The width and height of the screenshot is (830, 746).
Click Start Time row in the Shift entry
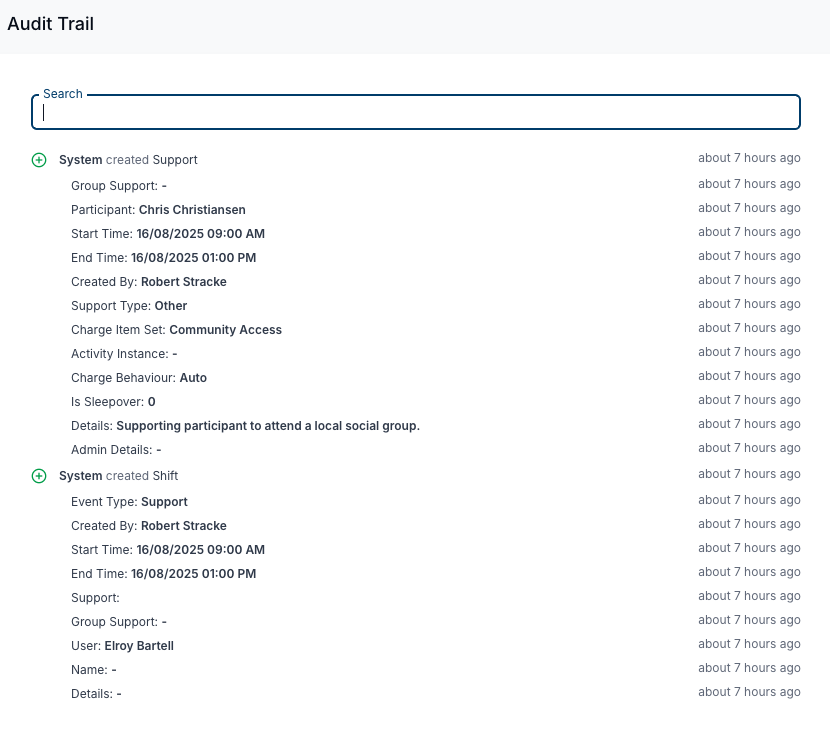[x=167, y=550]
